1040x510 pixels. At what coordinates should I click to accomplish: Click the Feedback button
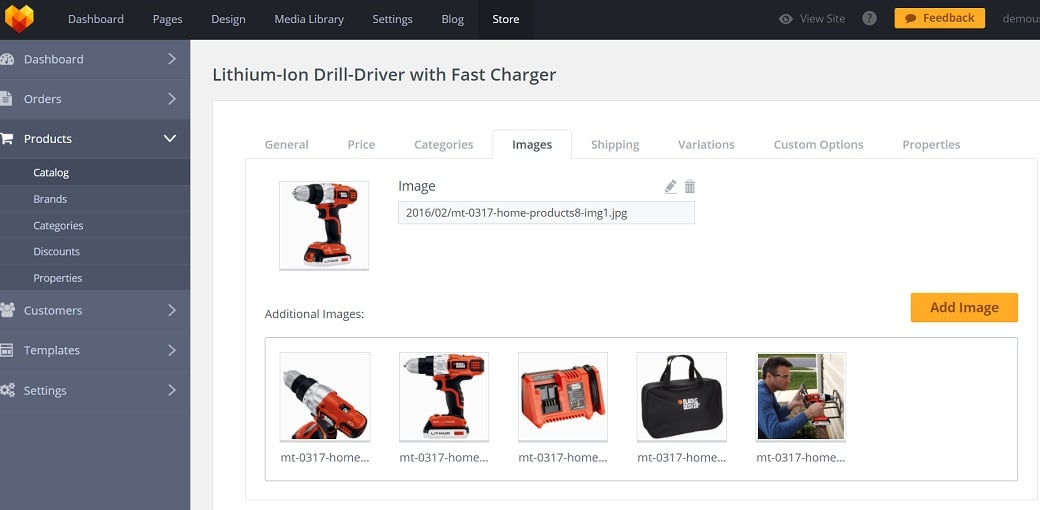[939, 18]
